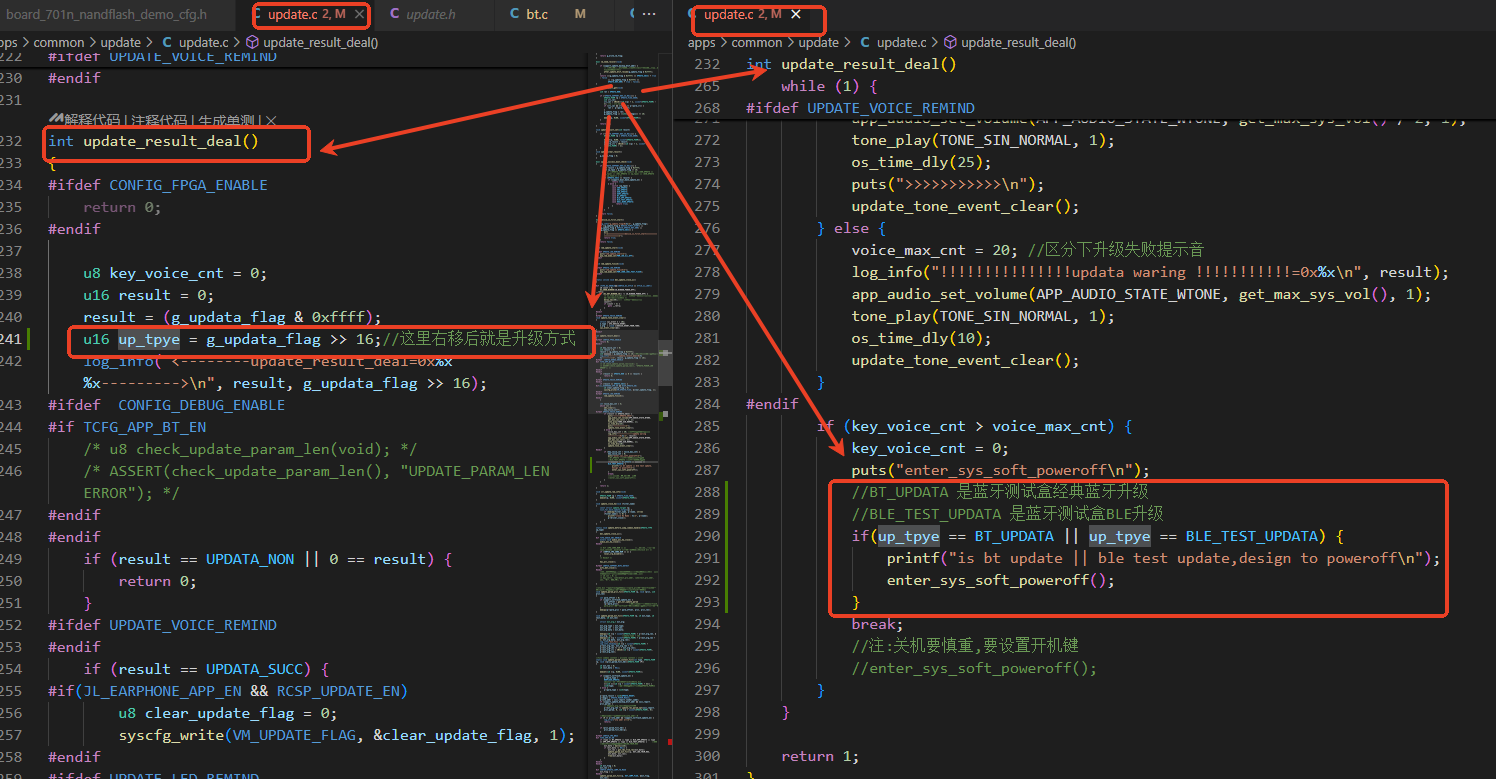Image resolution: width=1496 pixels, height=779 pixels.
Task: Expand 'update' folder in right breadcrumb
Action: point(819,42)
